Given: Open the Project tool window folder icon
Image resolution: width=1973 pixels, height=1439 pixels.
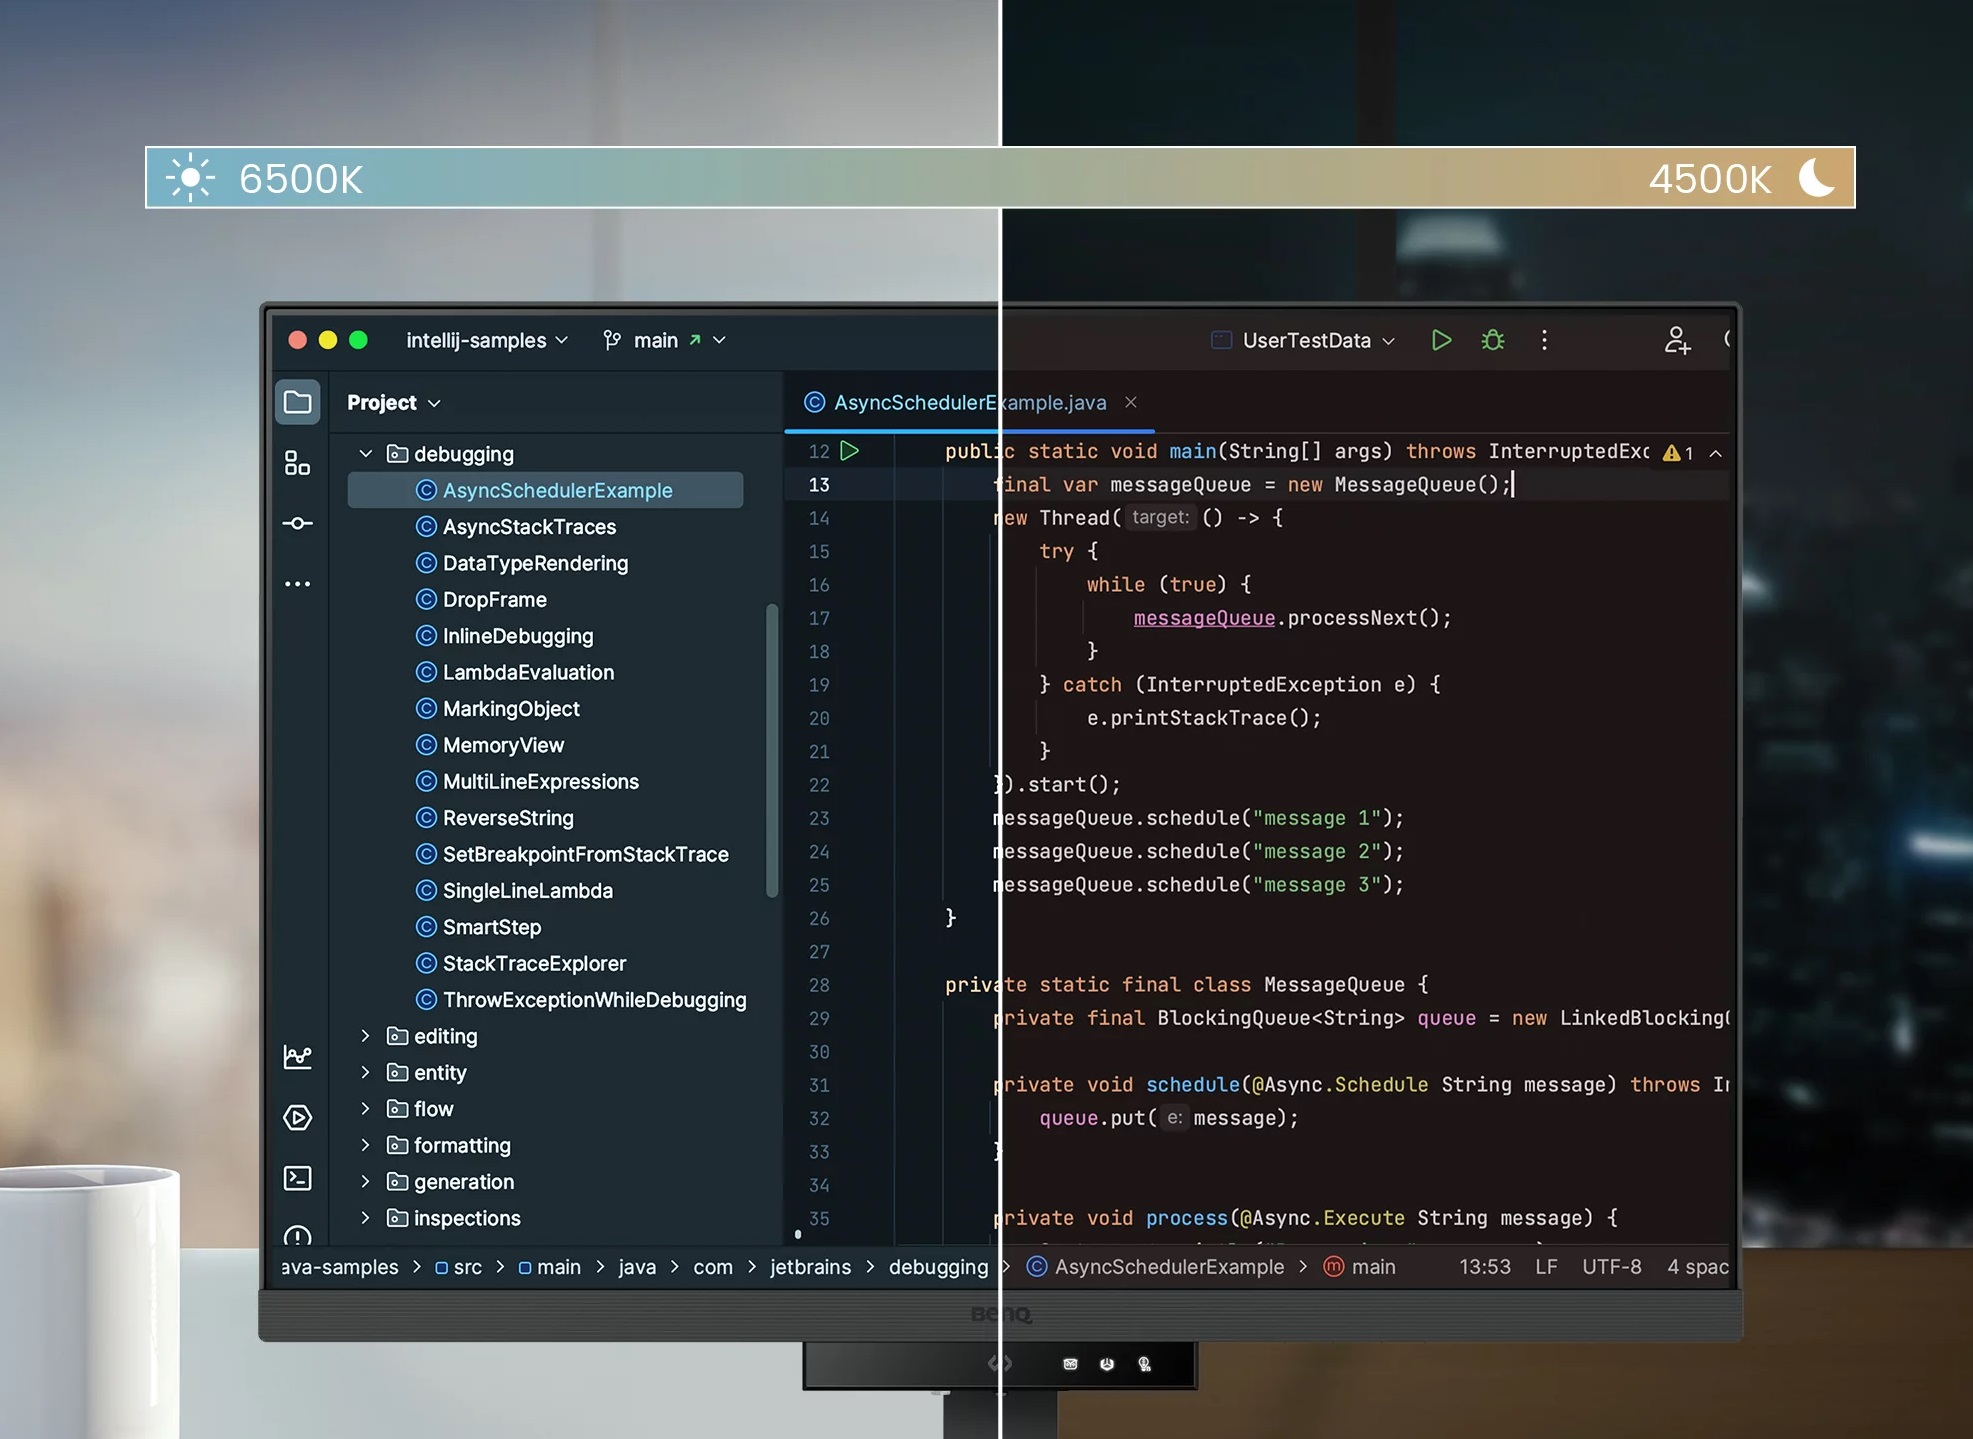Looking at the screenshot, I should (298, 402).
